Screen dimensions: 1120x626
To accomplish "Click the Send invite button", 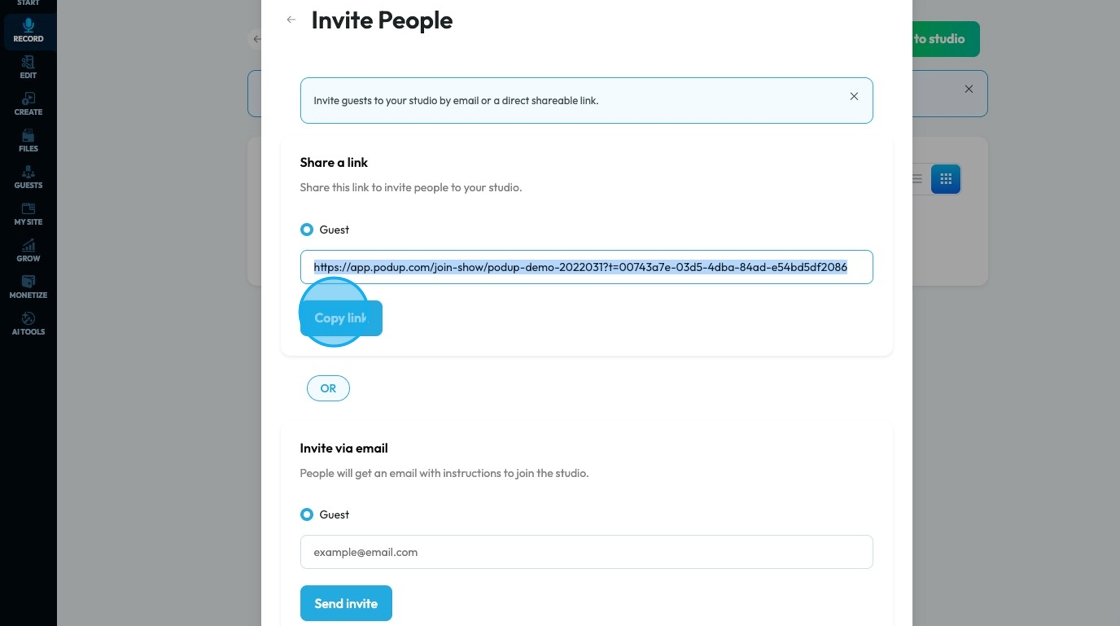I will pos(346,603).
